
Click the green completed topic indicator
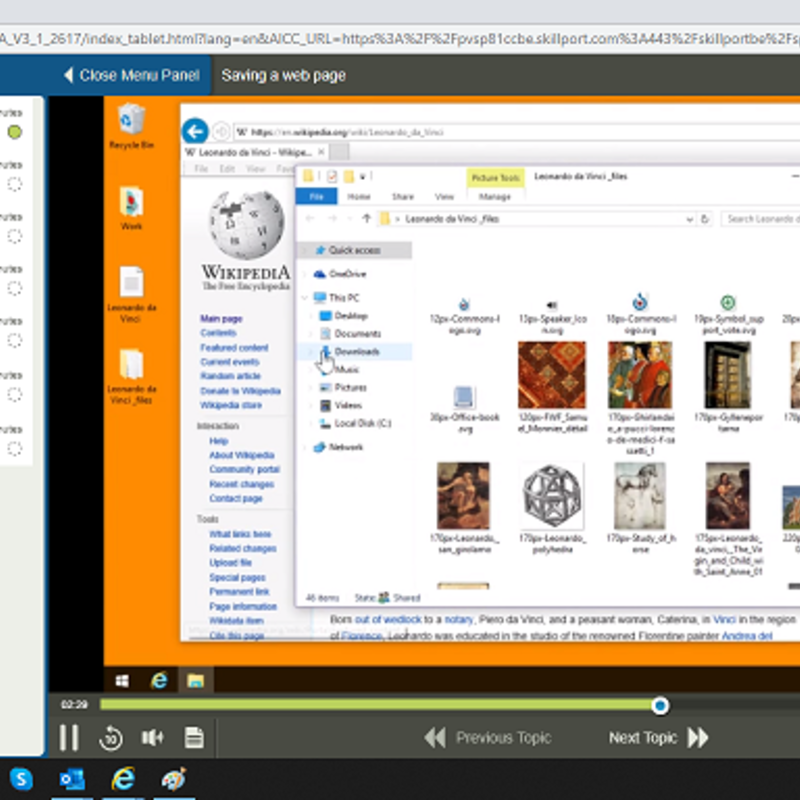tap(15, 132)
